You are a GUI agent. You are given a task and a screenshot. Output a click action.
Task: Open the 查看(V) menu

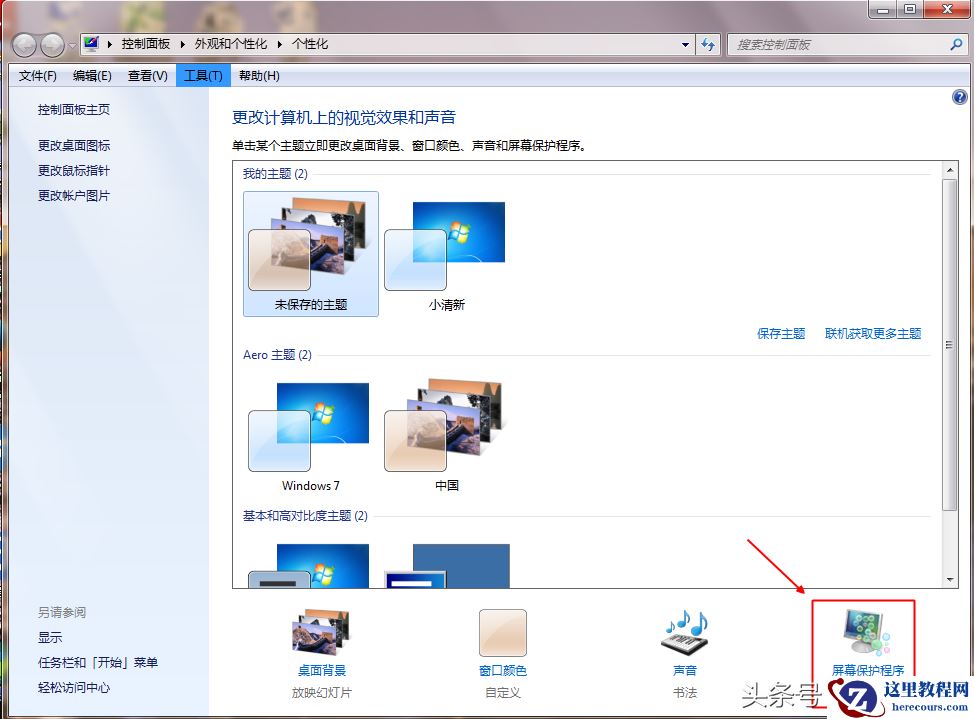(x=146, y=75)
